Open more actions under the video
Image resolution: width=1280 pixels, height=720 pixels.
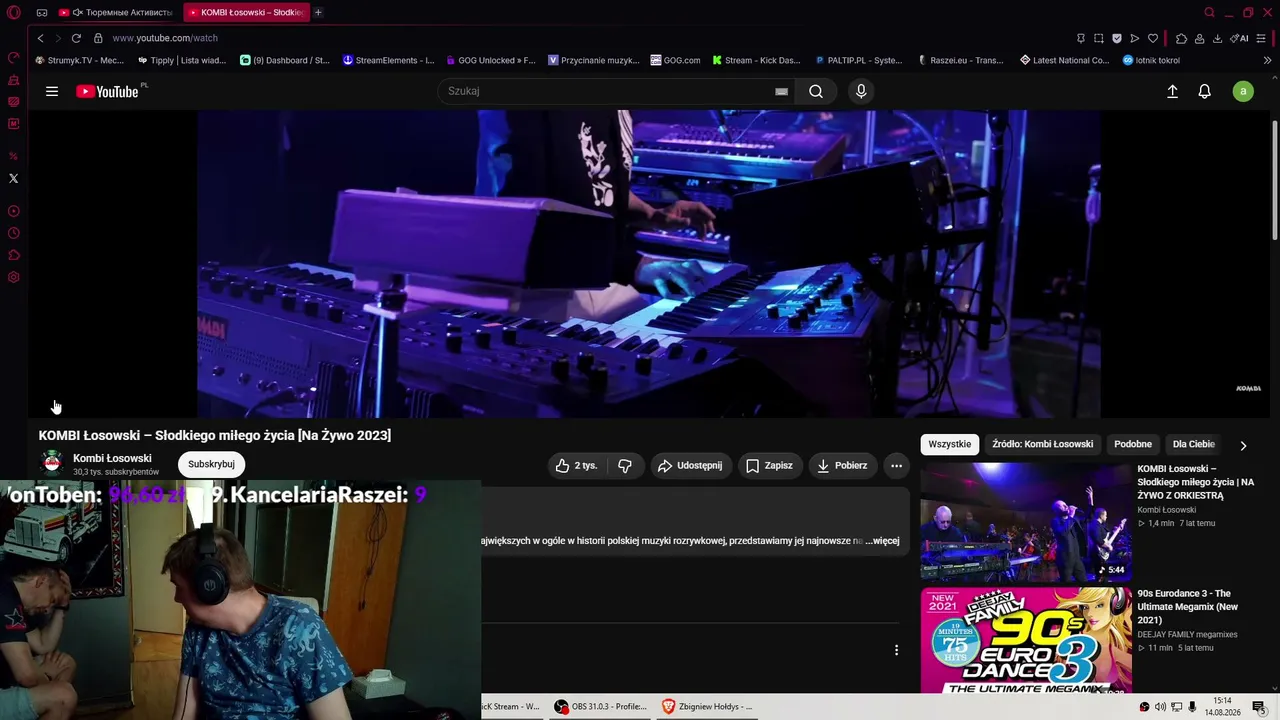(x=896, y=465)
